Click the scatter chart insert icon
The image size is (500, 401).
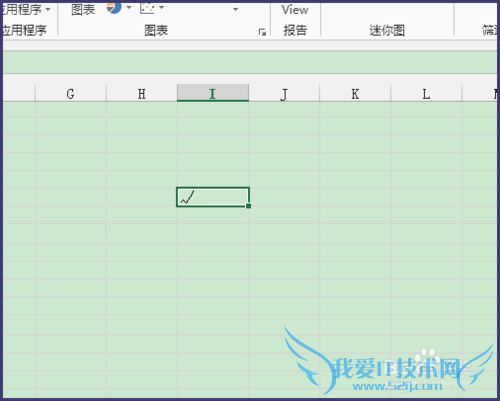tap(147, 8)
